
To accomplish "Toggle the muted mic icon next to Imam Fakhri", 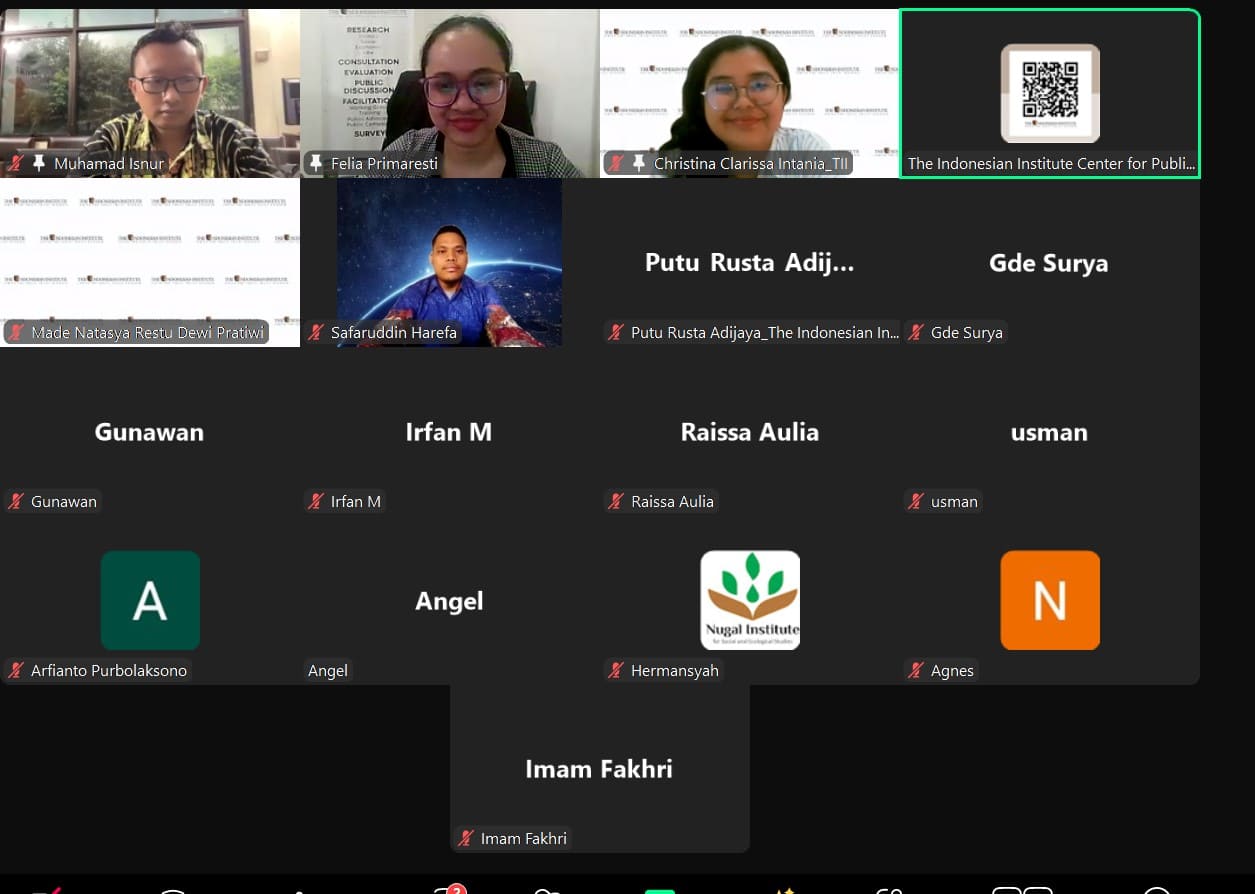I will (467, 839).
